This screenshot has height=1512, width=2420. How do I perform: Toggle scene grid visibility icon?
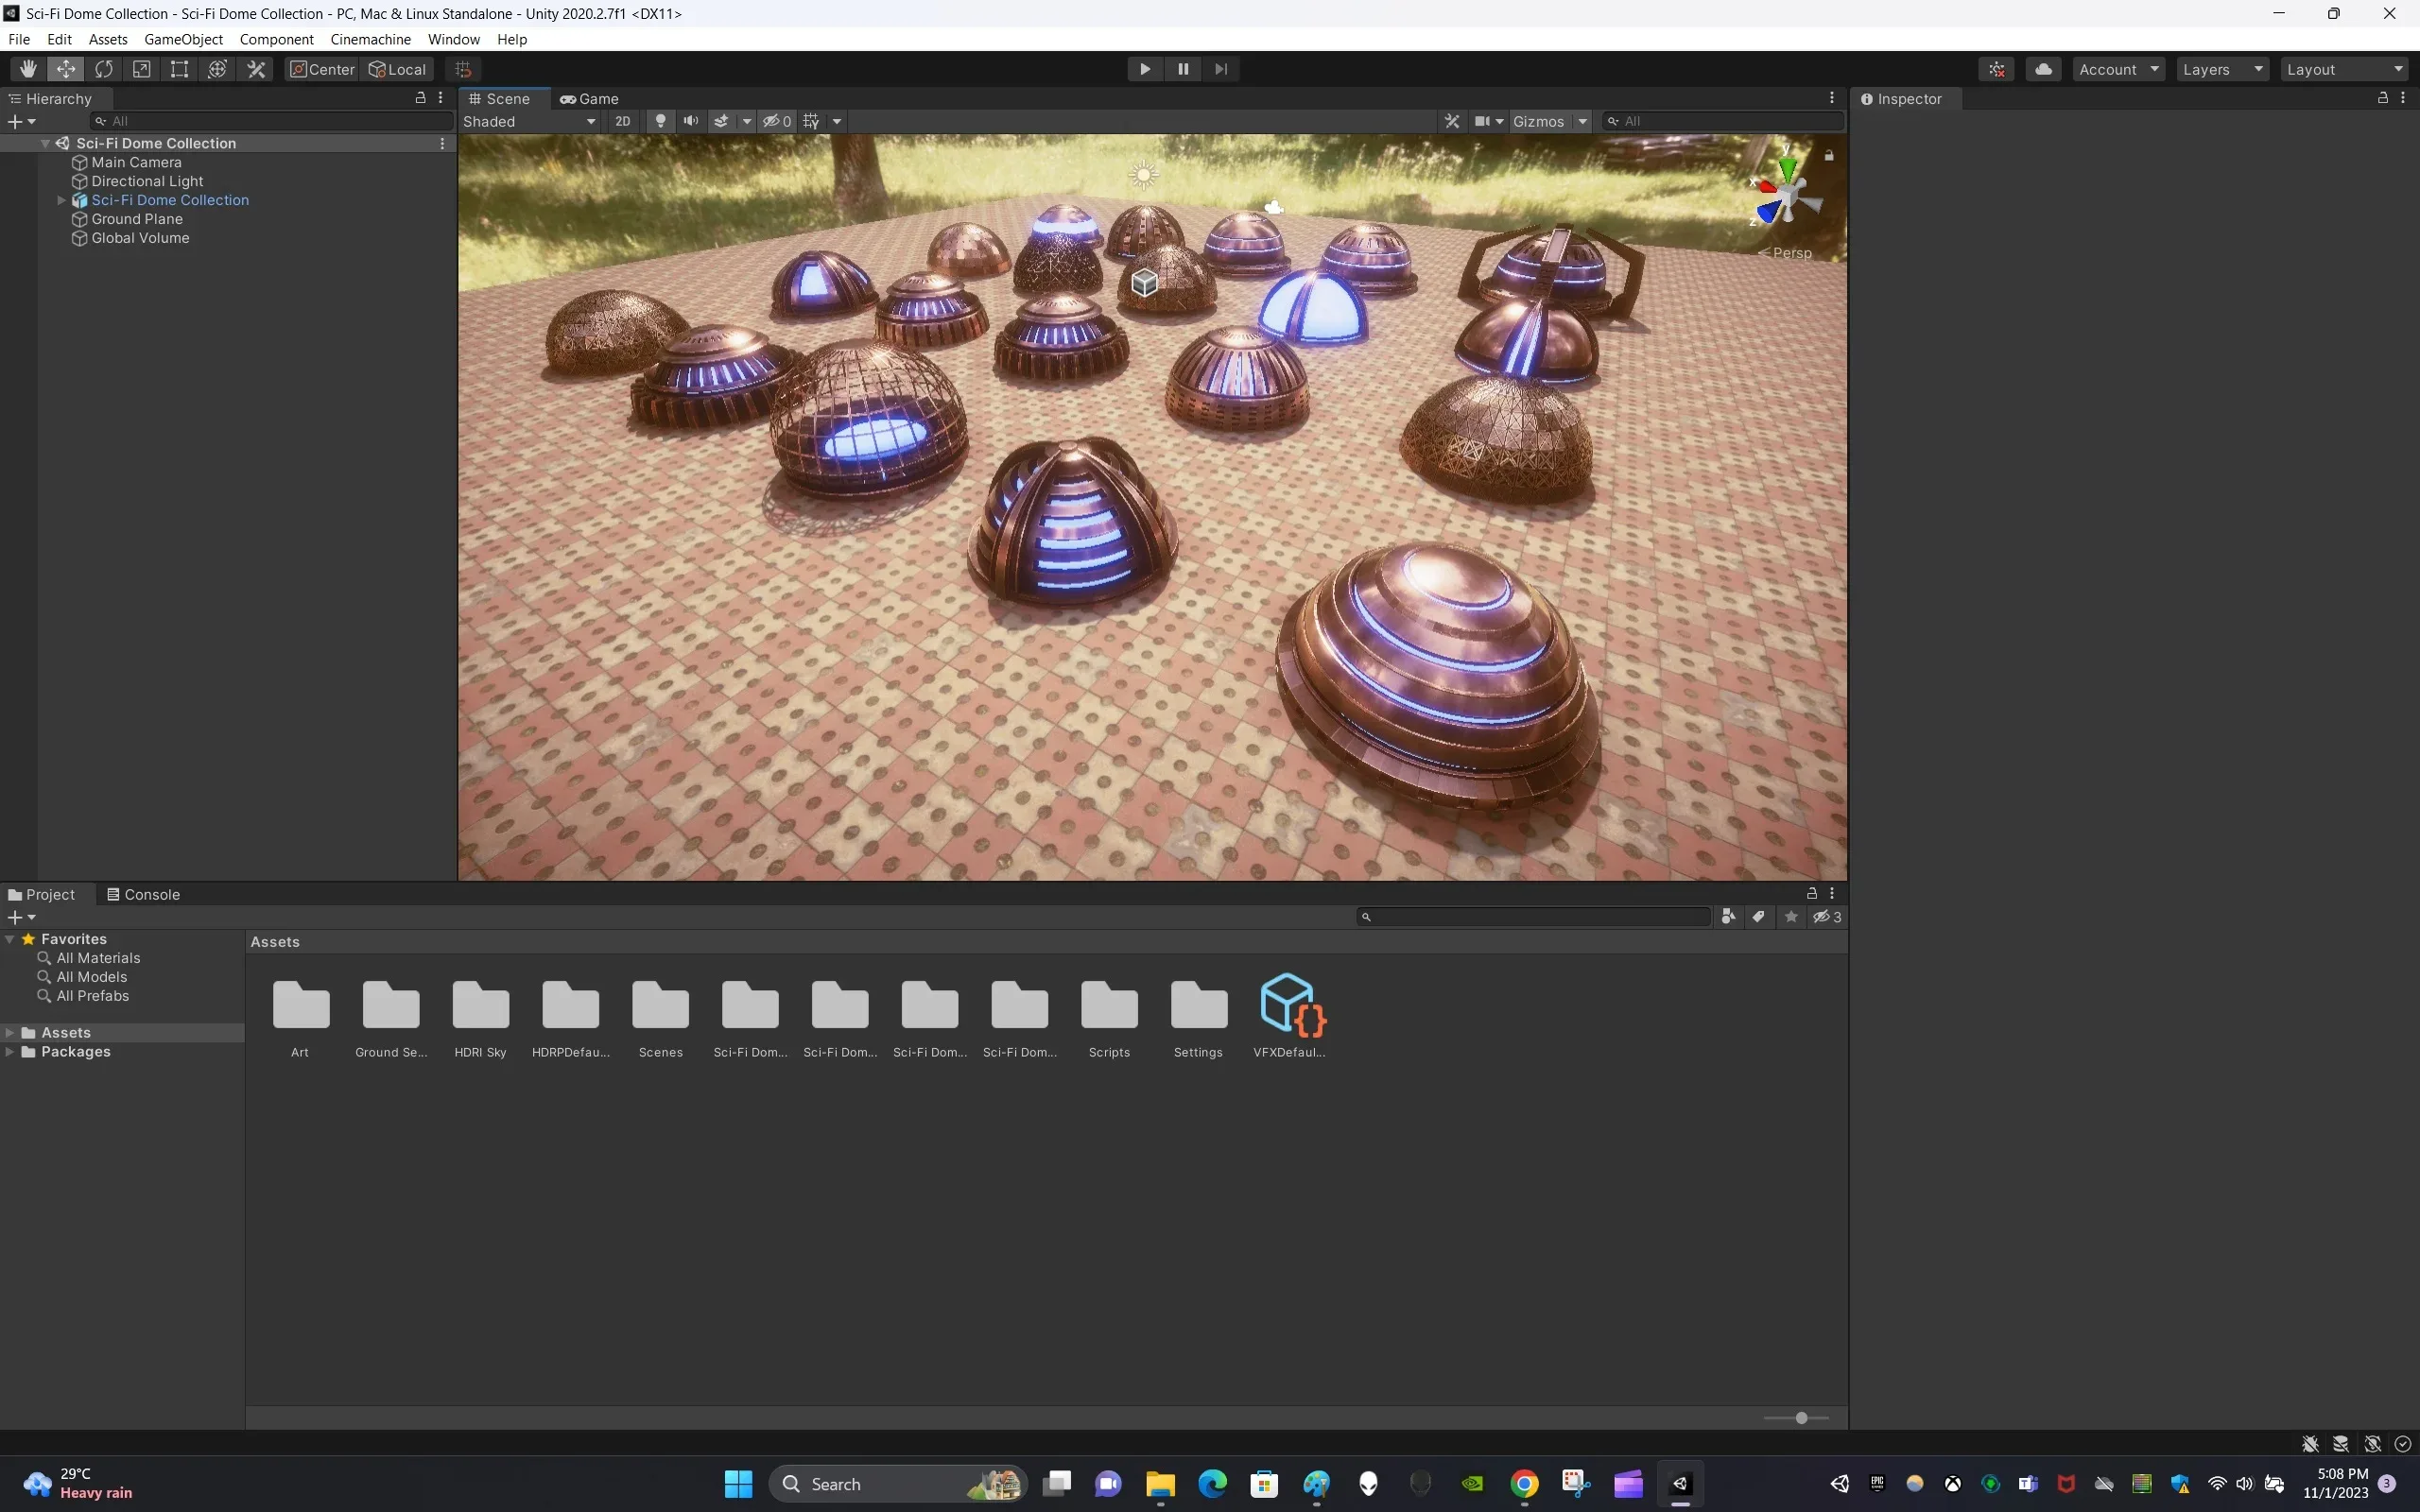click(x=811, y=121)
